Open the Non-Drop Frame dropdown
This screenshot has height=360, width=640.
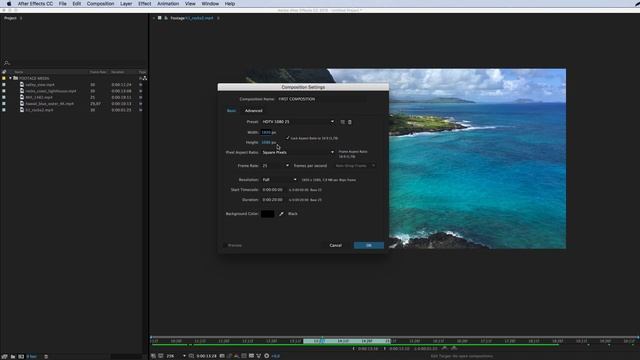pos(355,166)
